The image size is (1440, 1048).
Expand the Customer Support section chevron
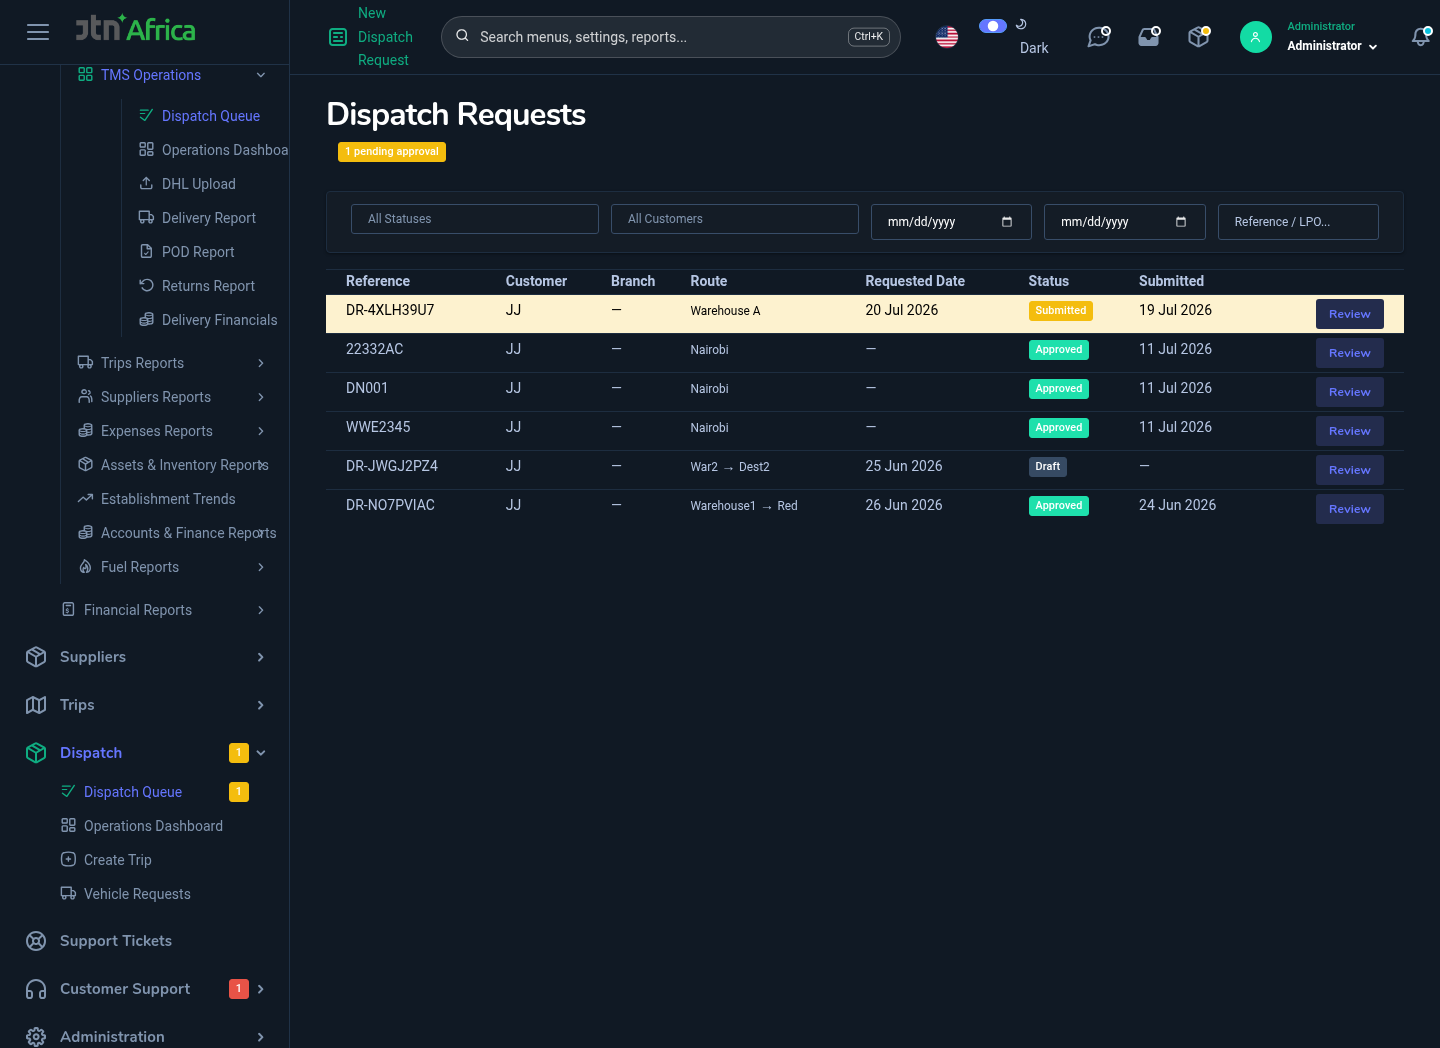click(261, 989)
